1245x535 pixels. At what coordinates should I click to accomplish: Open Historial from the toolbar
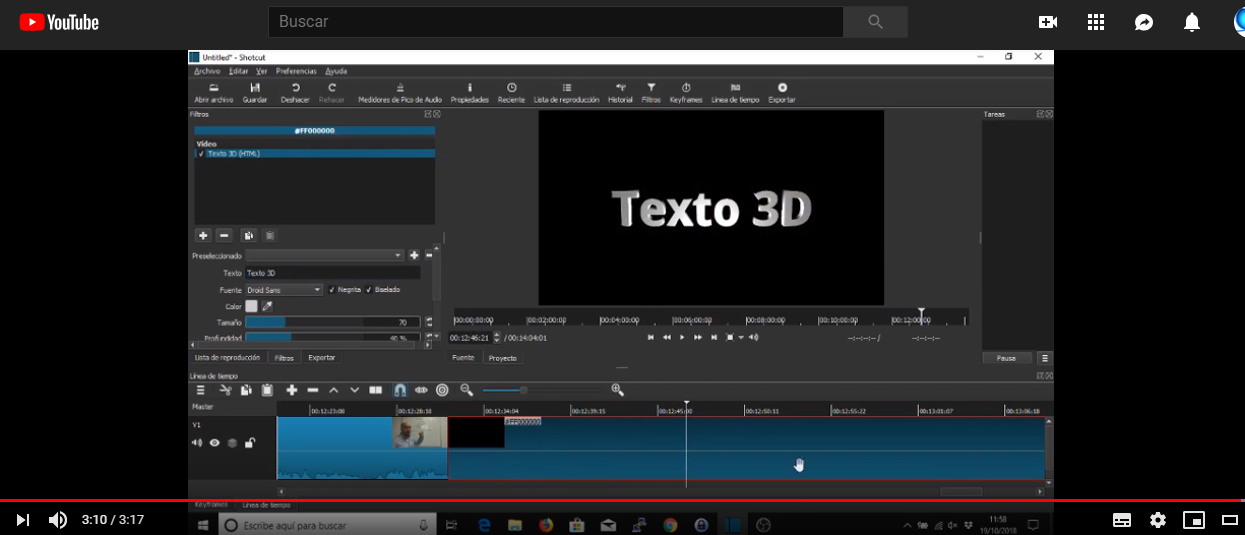tap(620, 92)
